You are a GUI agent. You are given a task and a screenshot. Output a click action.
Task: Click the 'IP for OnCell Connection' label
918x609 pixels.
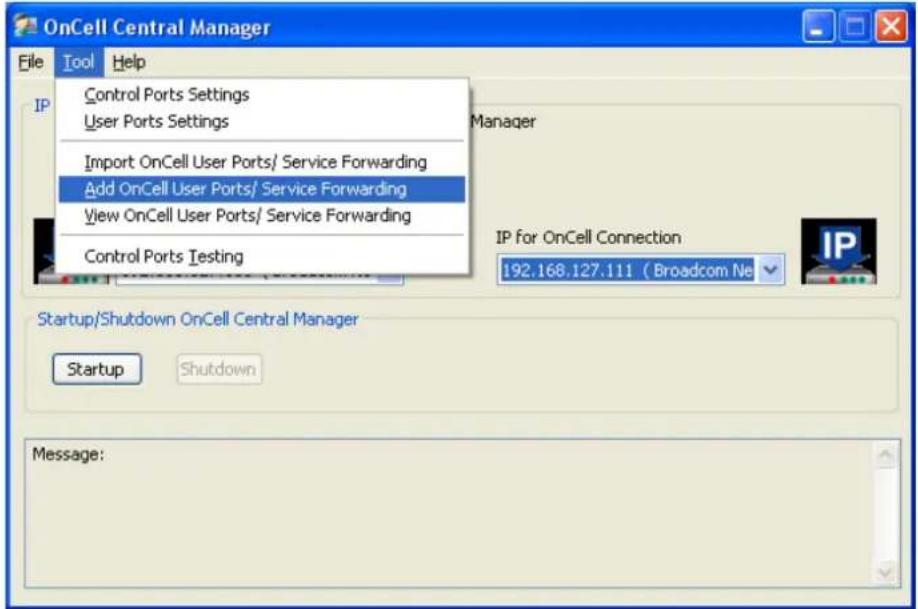click(x=588, y=238)
